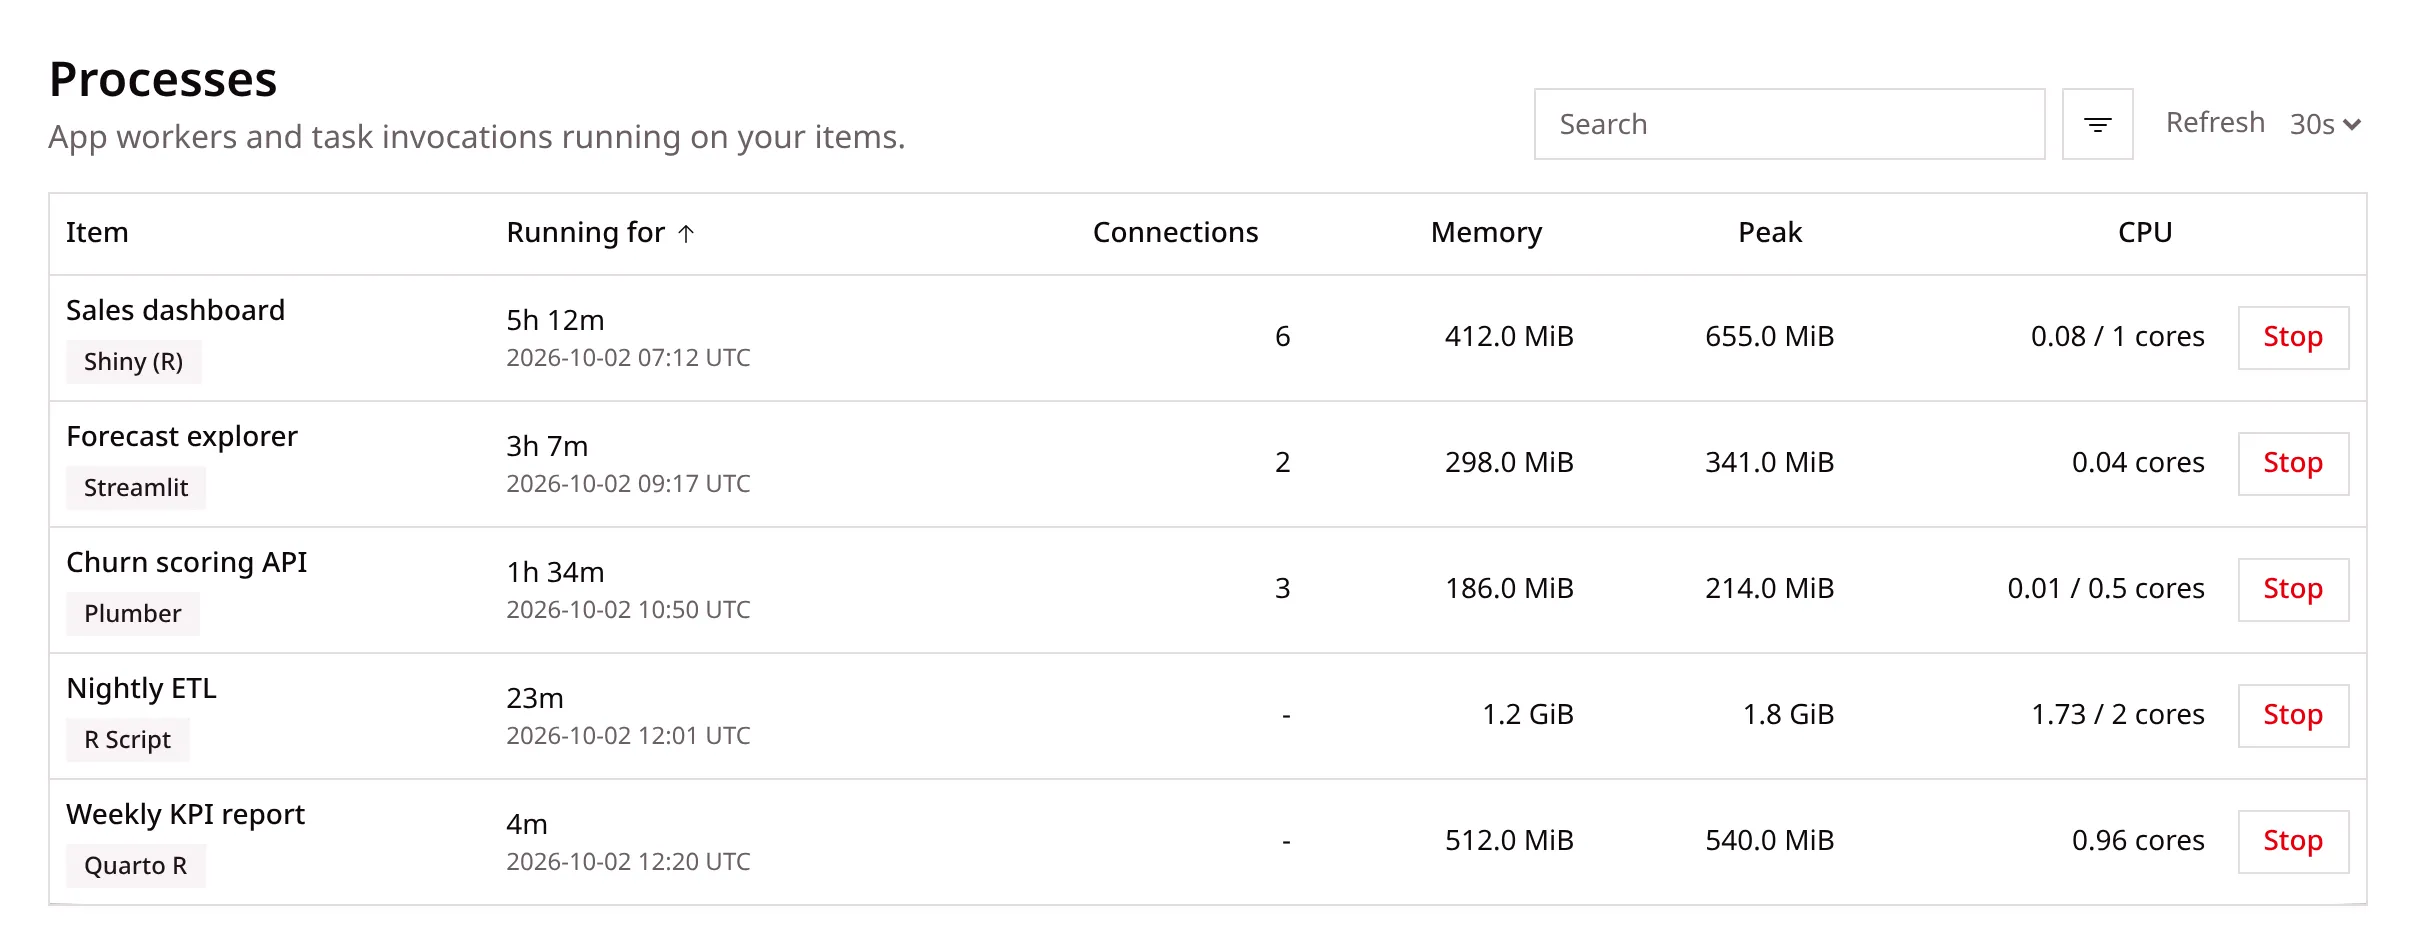Select the 412.0 MiB memory value
The image size is (2416, 952).
click(1509, 337)
